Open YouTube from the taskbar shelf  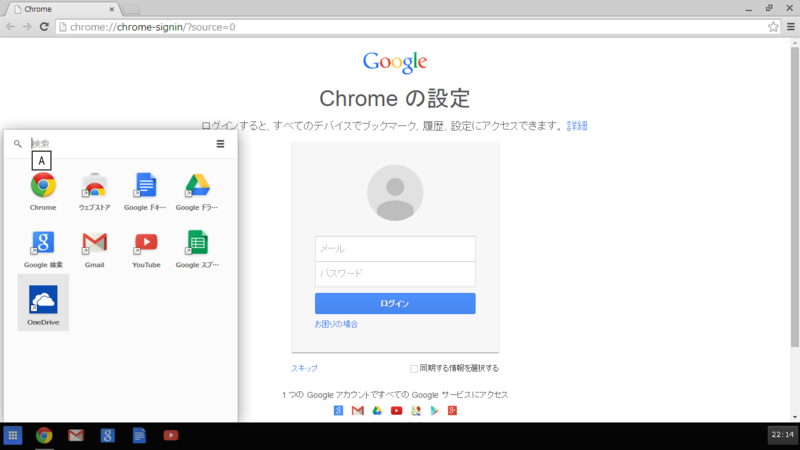(x=170, y=435)
